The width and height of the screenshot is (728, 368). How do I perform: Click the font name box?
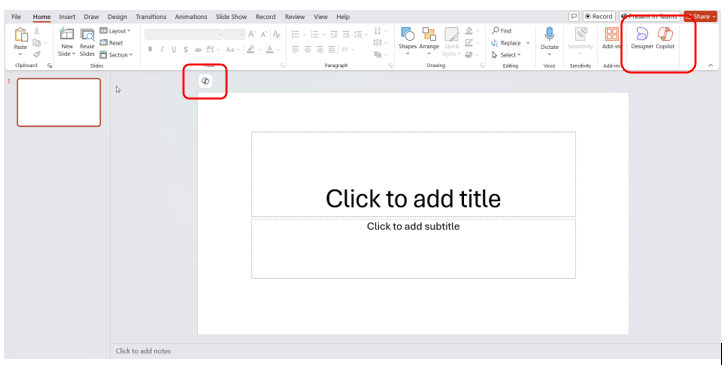click(x=184, y=34)
